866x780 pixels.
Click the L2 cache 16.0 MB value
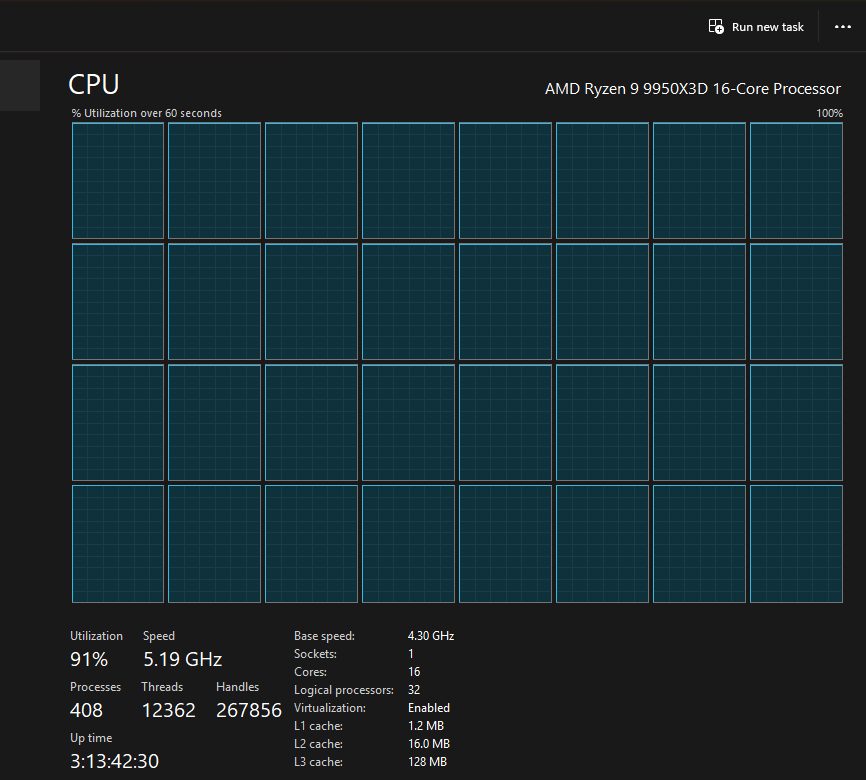point(429,744)
